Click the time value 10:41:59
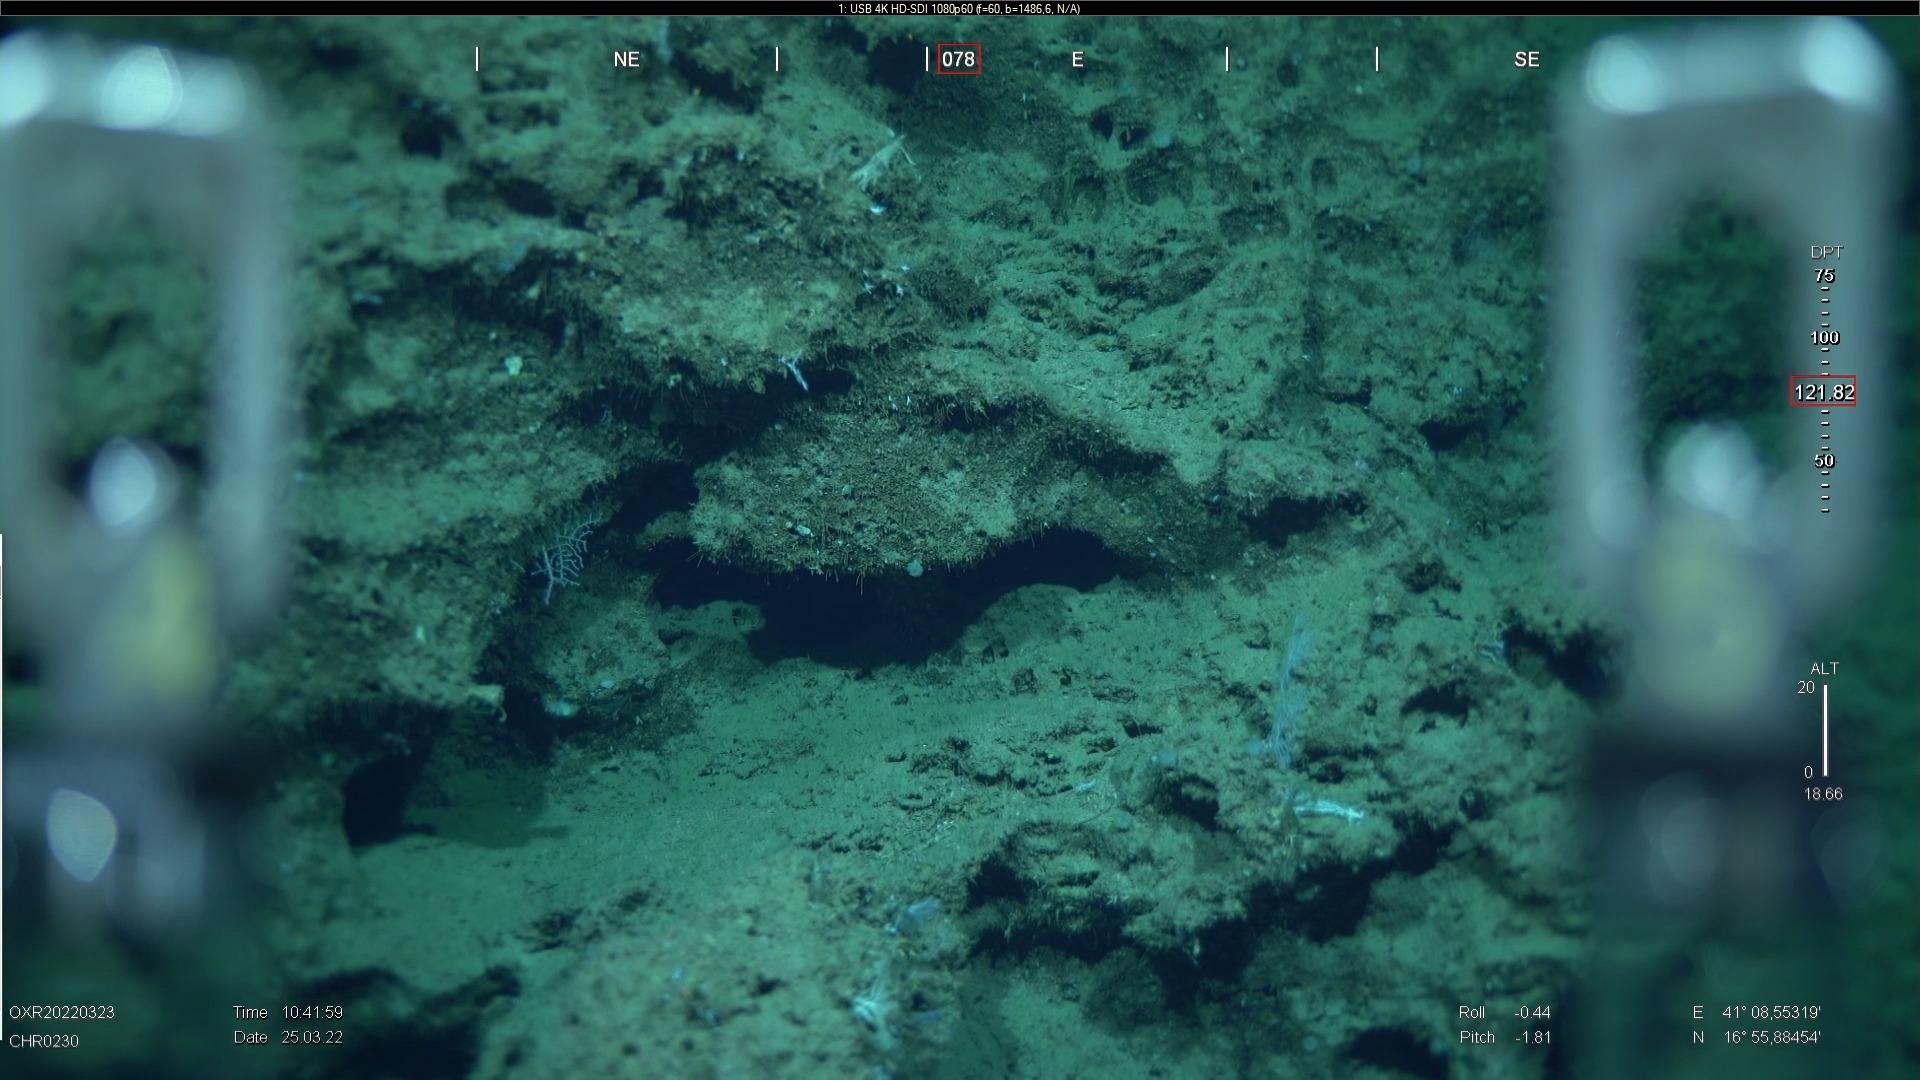This screenshot has height=1080, width=1920. (x=312, y=1012)
